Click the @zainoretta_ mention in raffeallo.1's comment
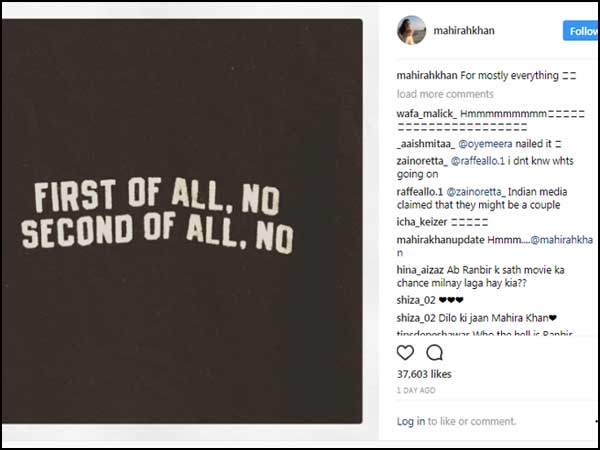This screenshot has height=450, width=600. pyautogui.click(x=484, y=190)
